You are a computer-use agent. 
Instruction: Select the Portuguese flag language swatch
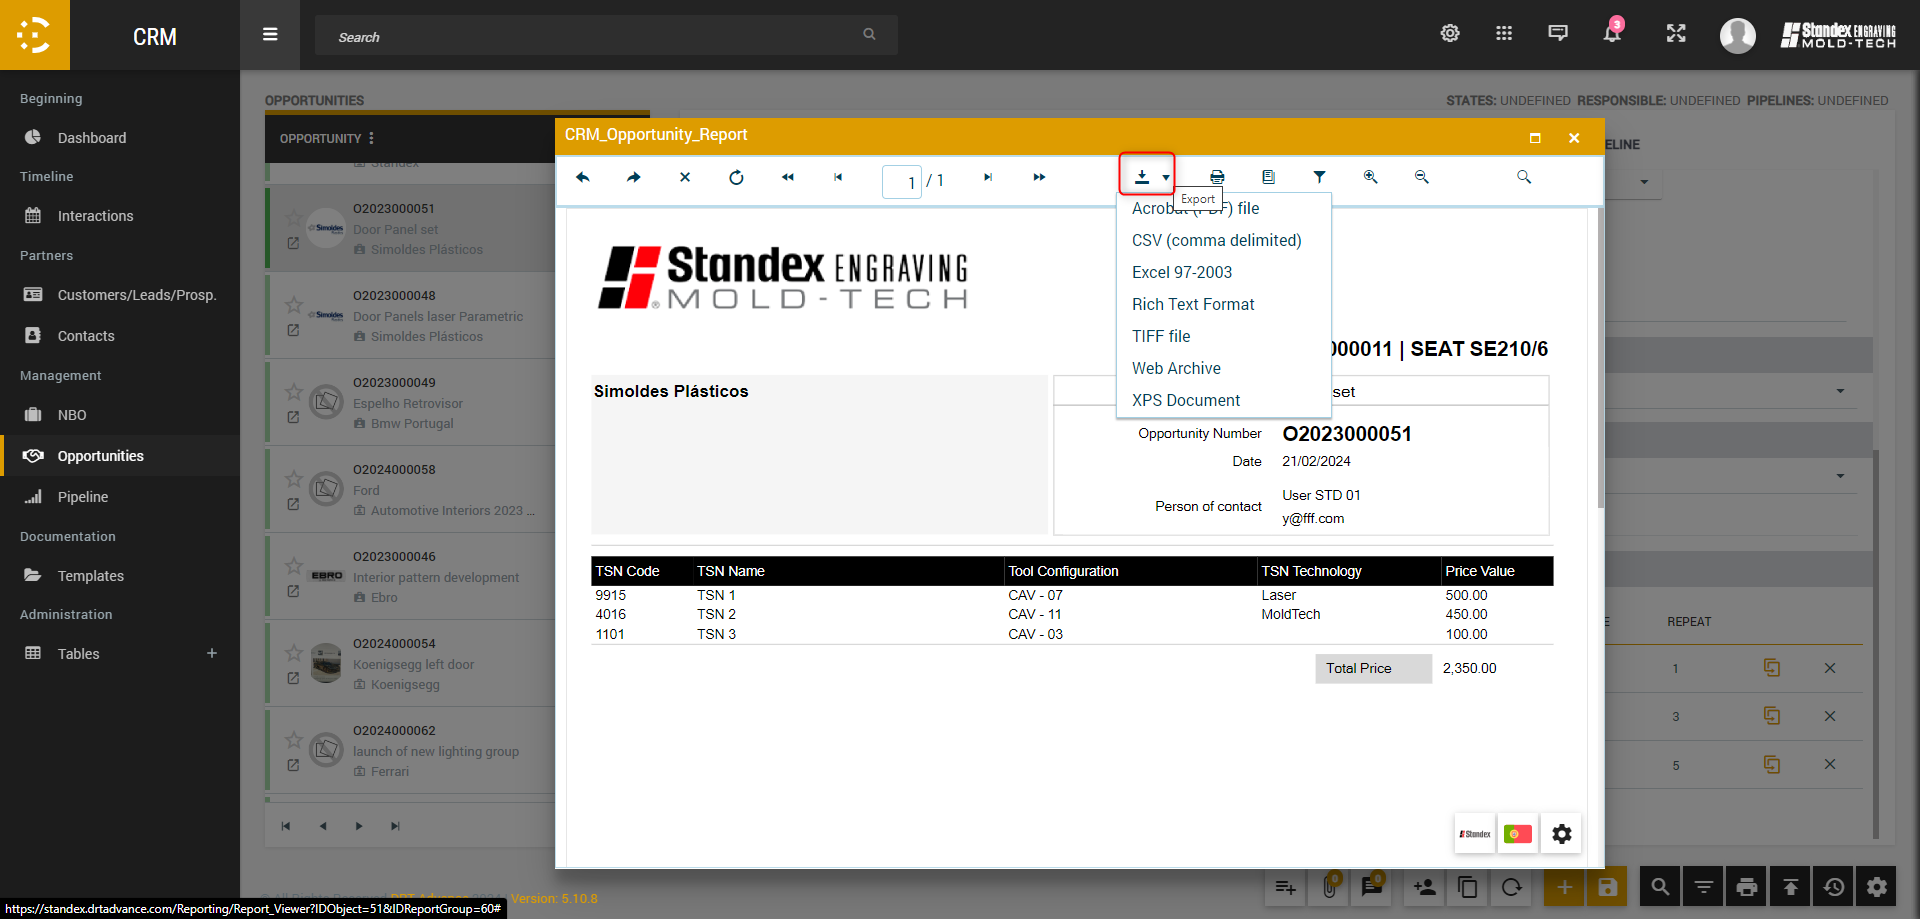[x=1517, y=834]
